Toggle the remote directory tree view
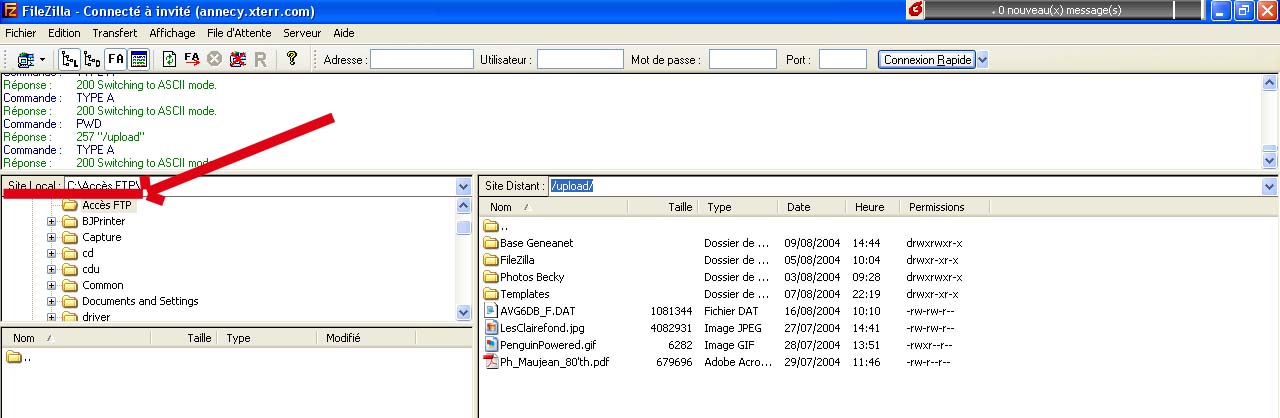The image size is (1280, 418). (92, 60)
